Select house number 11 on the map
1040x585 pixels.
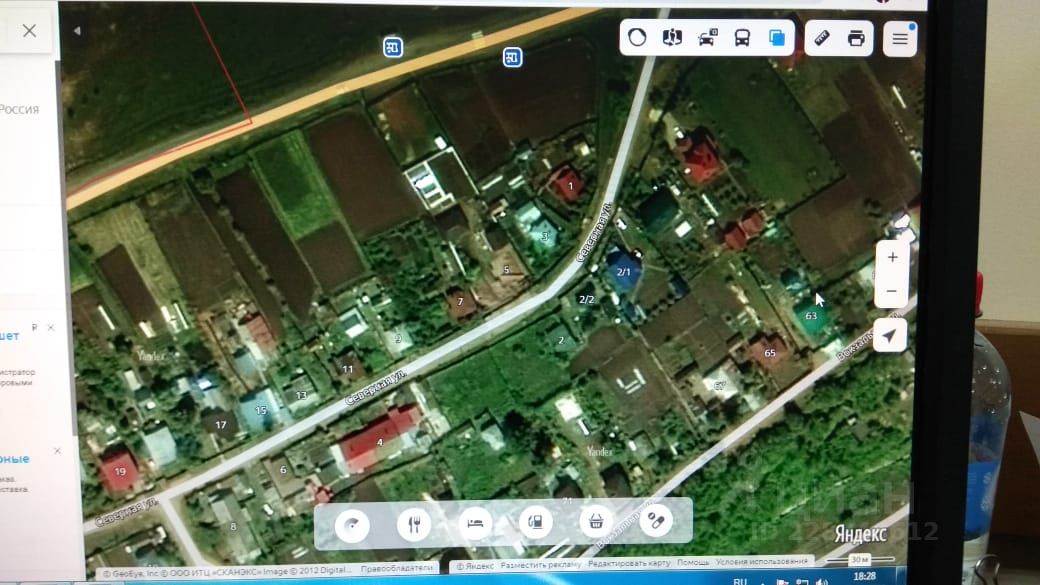coord(348,369)
